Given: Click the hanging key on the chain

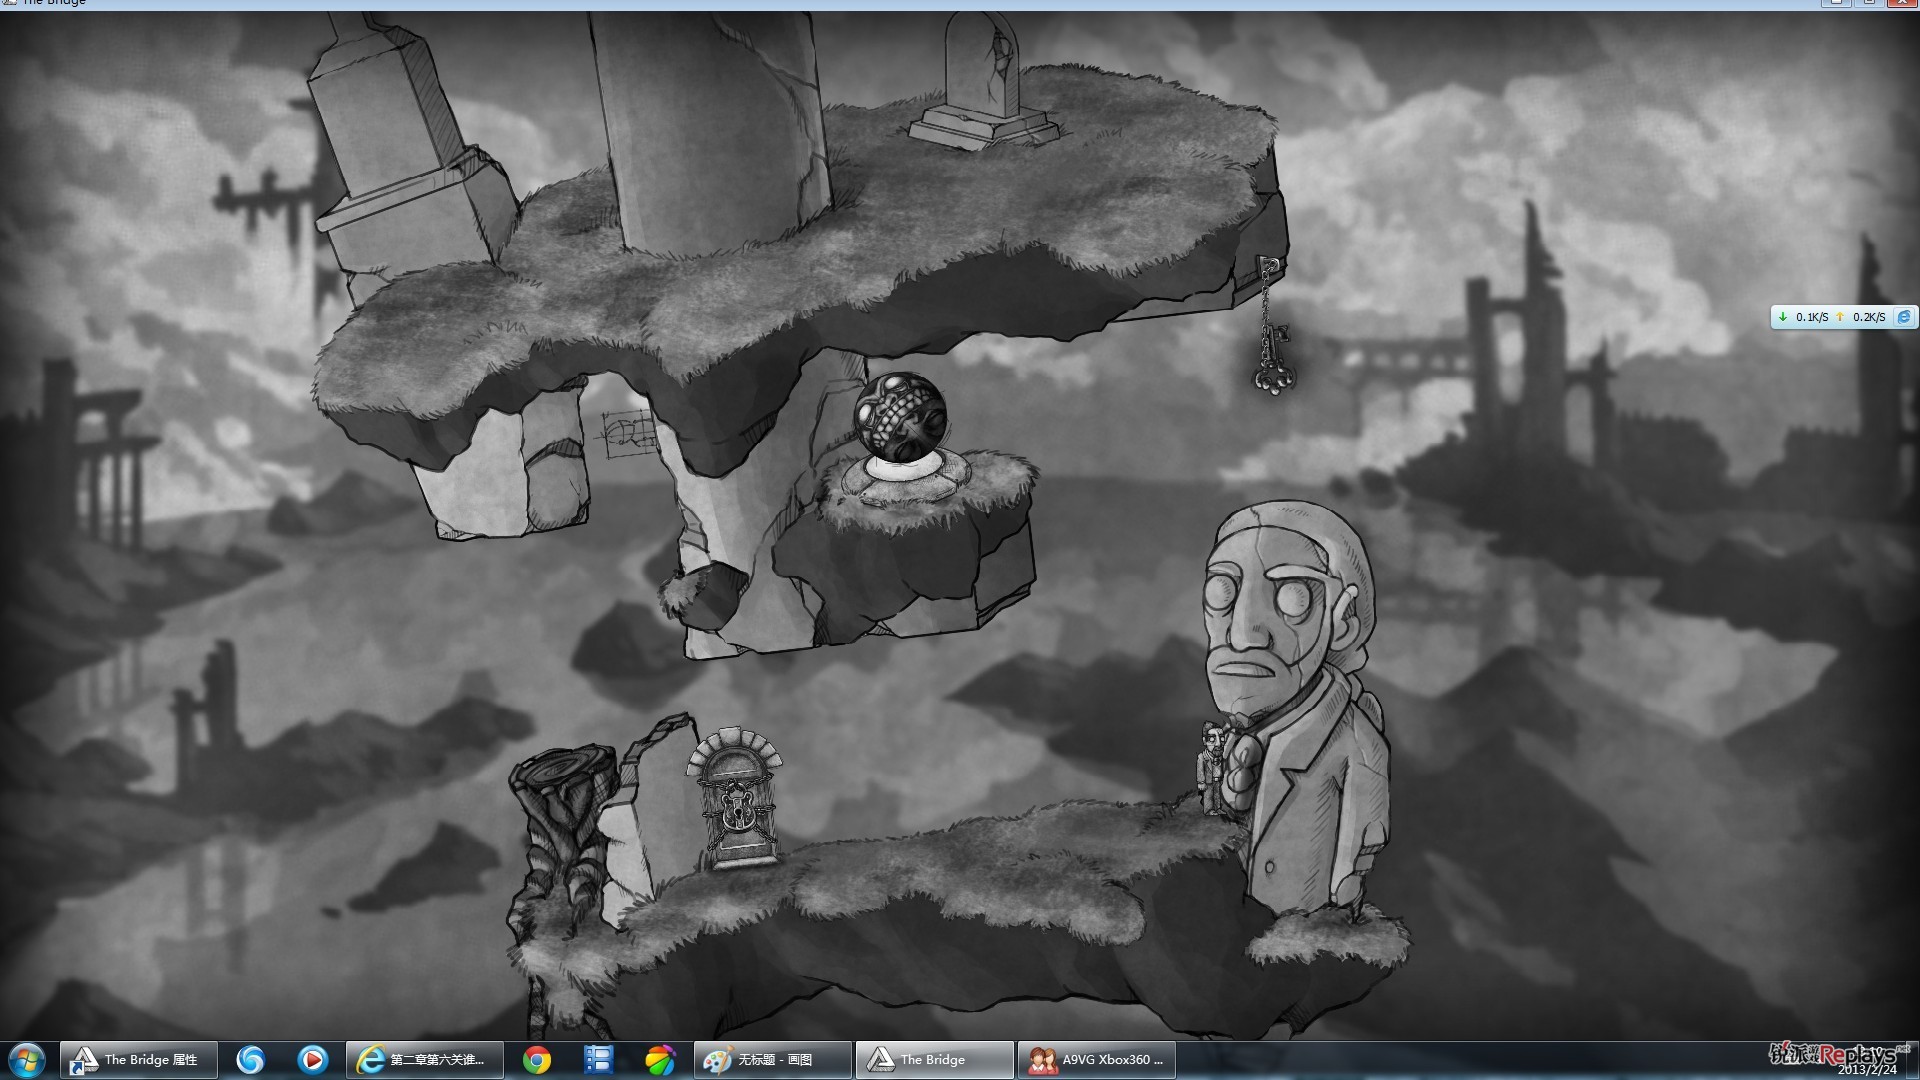Looking at the screenshot, I should 1273,358.
